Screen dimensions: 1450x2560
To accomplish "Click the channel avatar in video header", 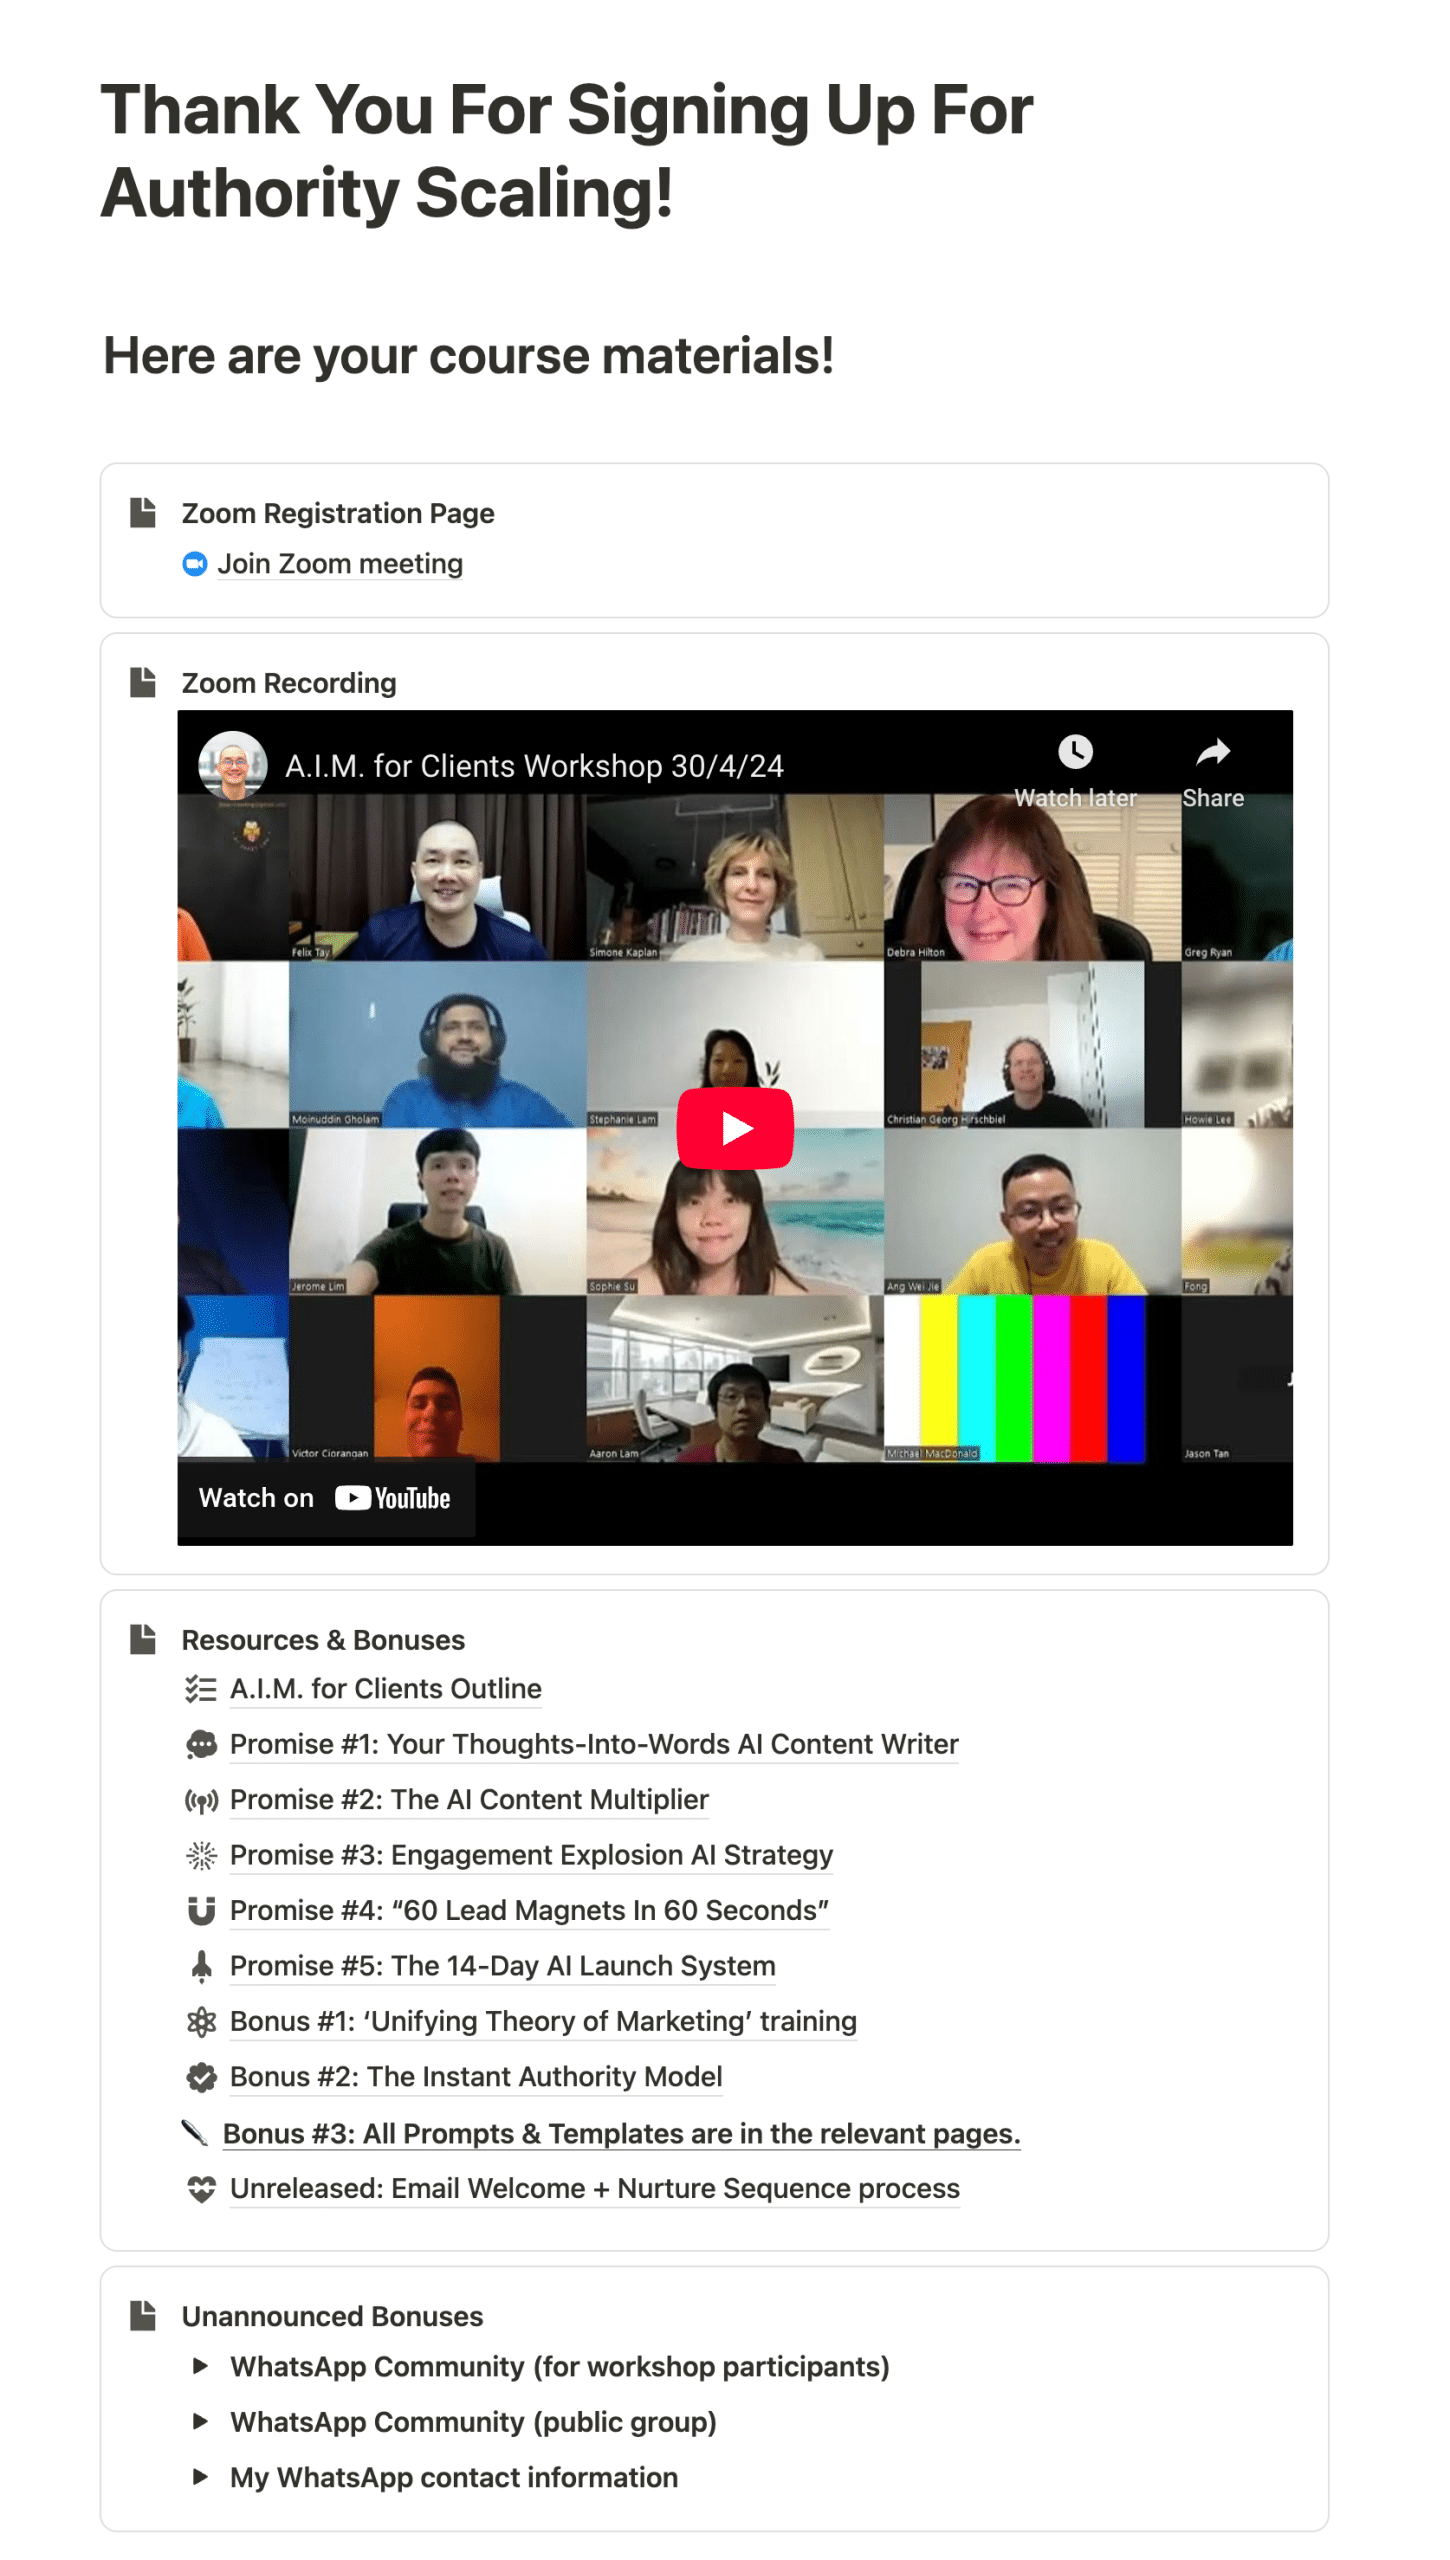I will tap(233, 765).
